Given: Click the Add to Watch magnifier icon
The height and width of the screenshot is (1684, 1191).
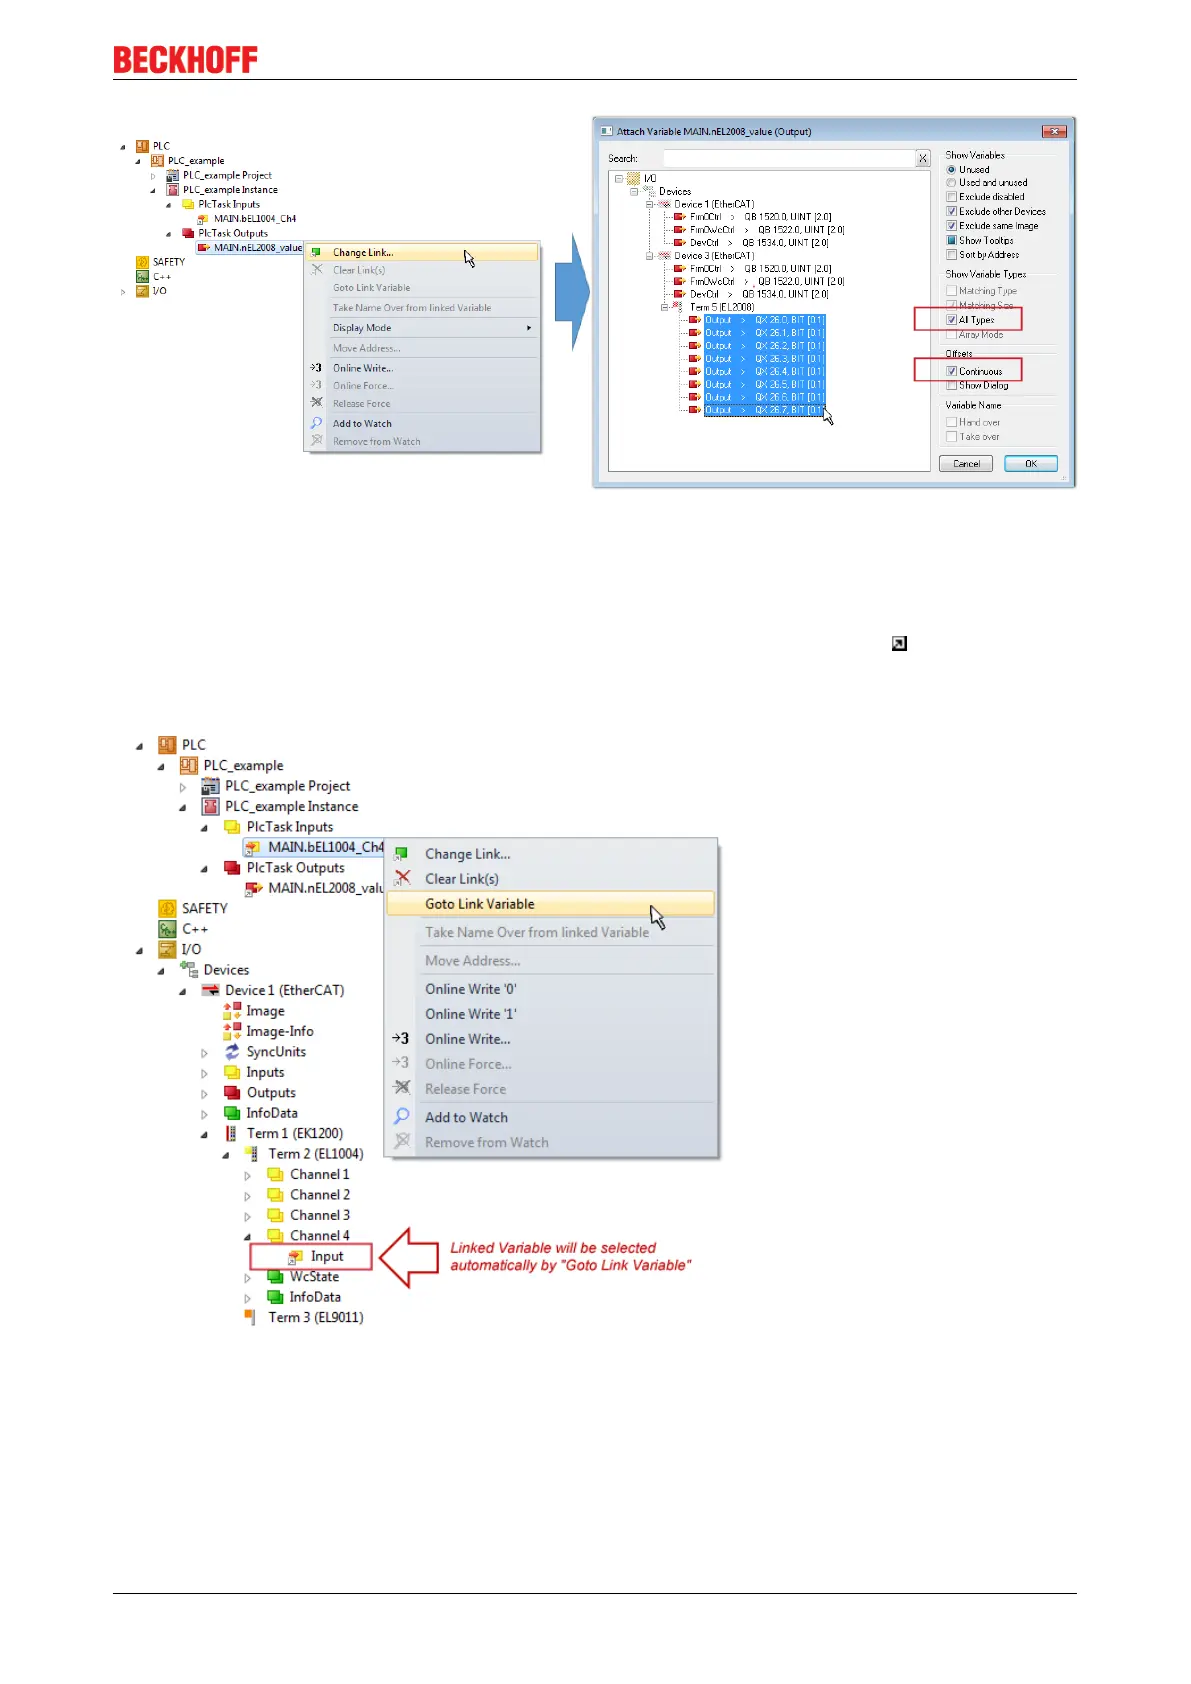Looking at the screenshot, I should 401,1116.
